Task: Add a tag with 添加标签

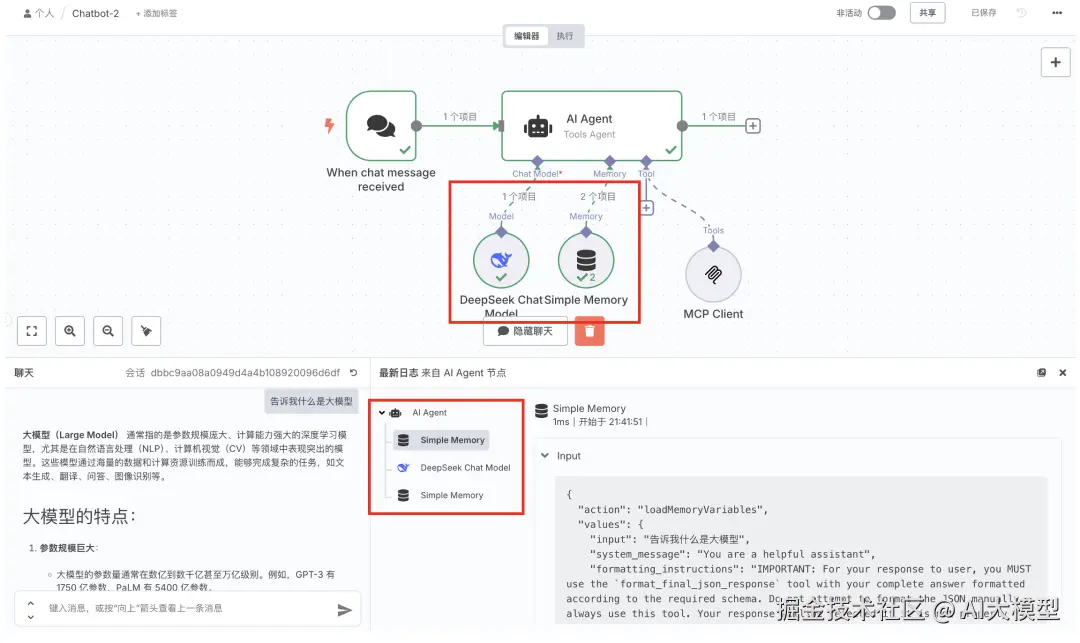Action: (x=156, y=13)
